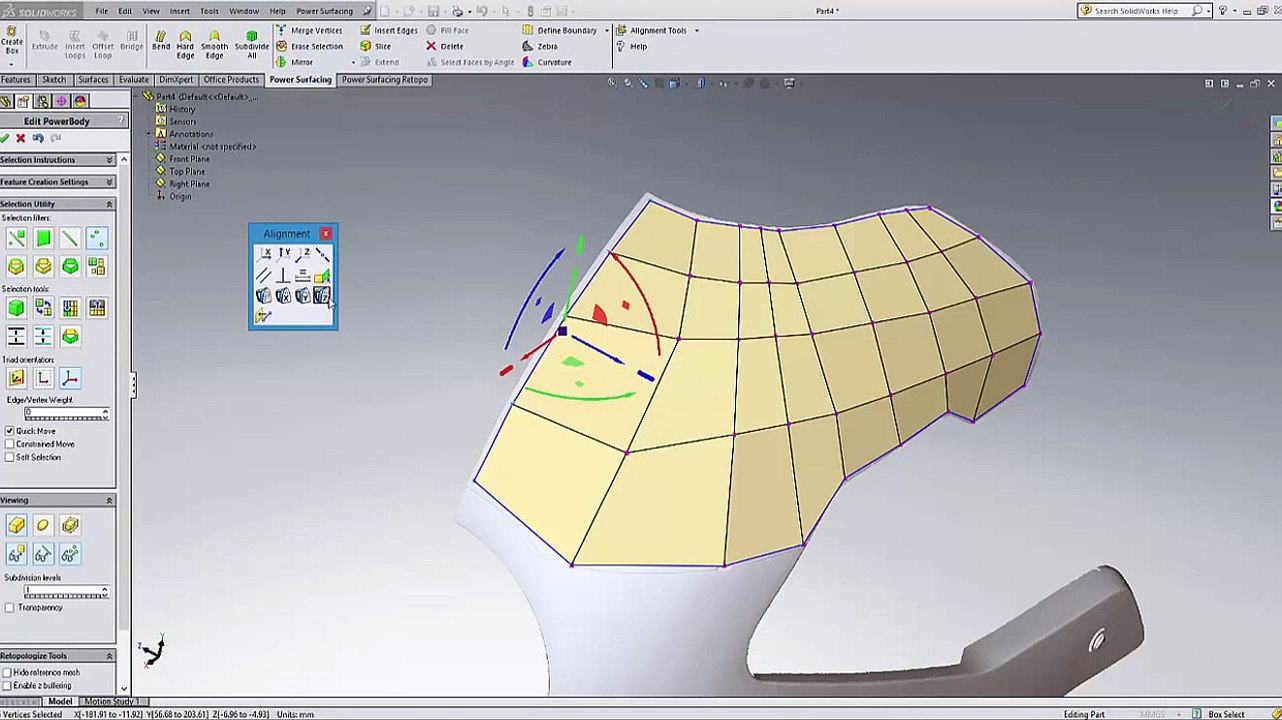Viewport: 1282px width, 720px height.
Task: Open the File menu
Action: click(102, 11)
